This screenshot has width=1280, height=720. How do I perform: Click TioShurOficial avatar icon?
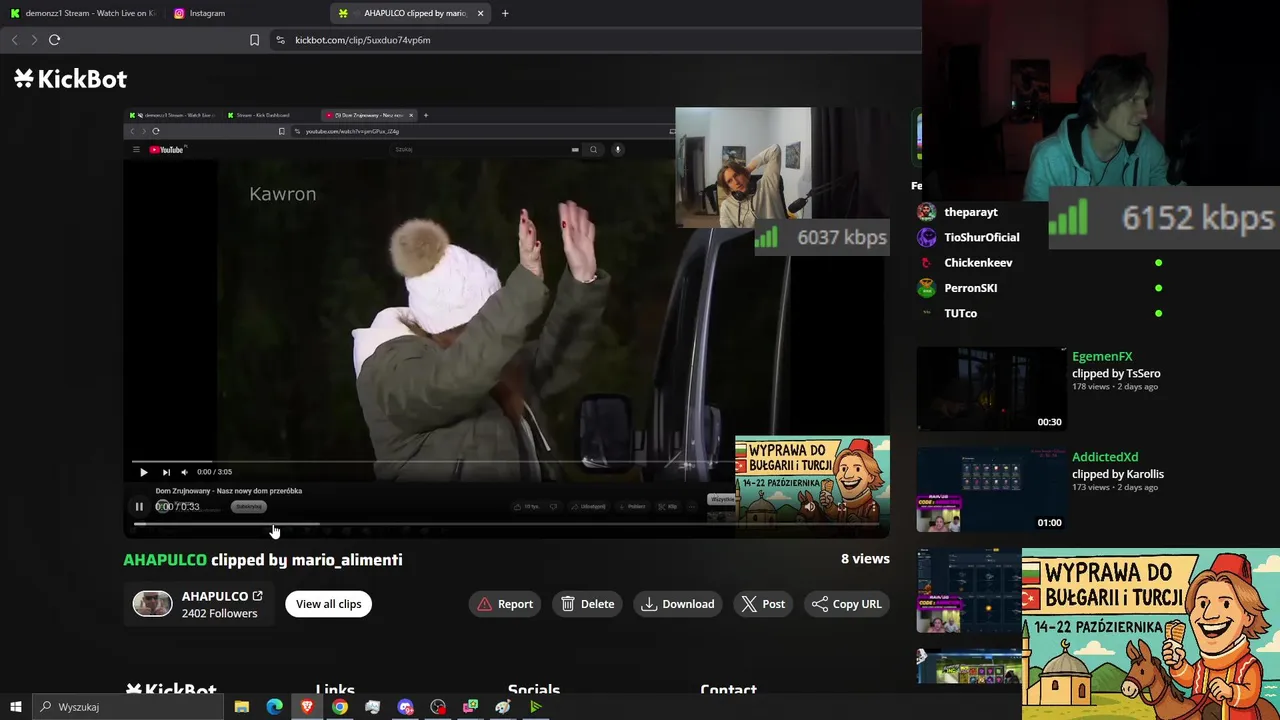click(x=927, y=237)
